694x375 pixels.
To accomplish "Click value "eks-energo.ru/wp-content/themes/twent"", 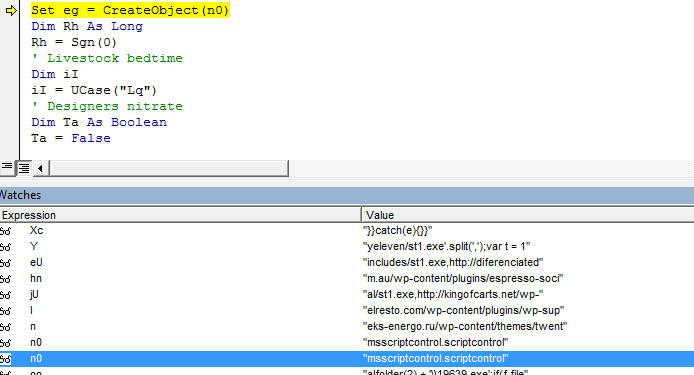I will pyautogui.click(x=465, y=326).
